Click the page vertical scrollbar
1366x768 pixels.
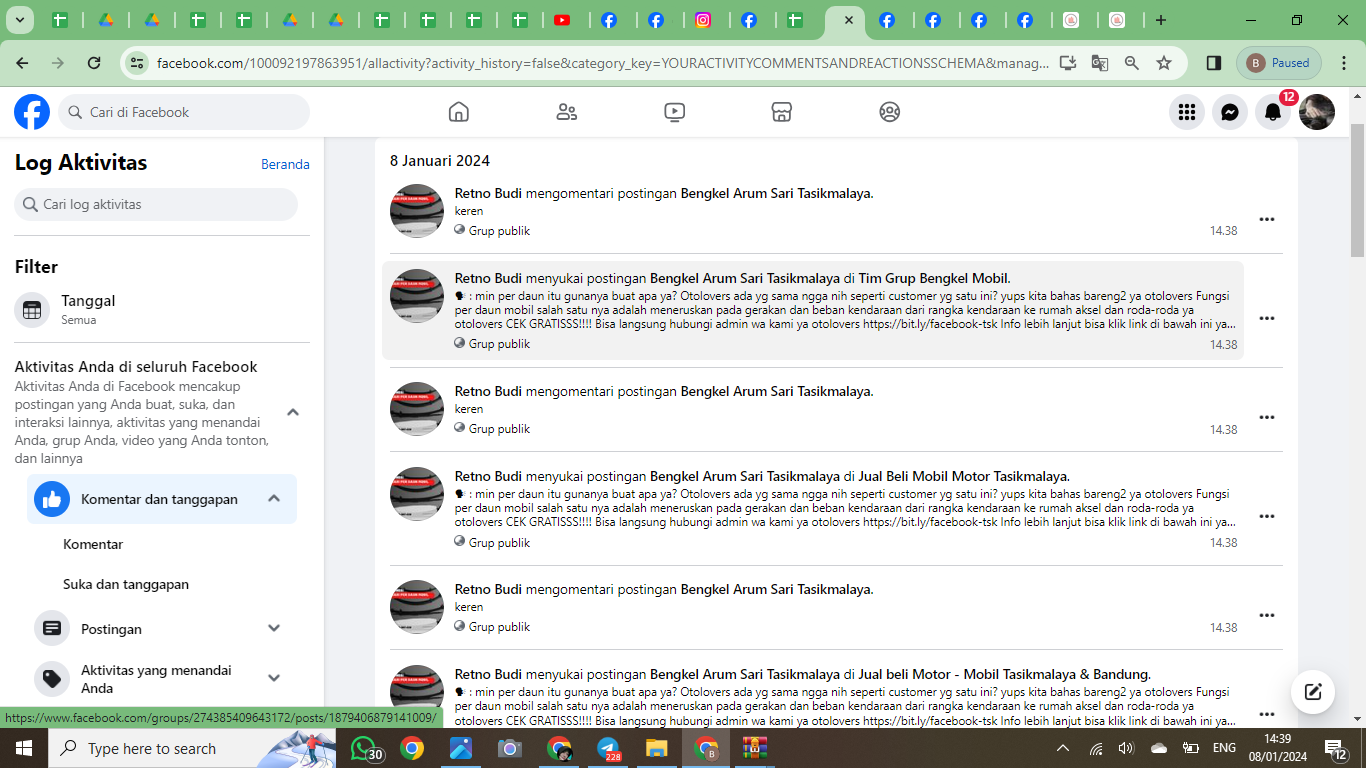pyautogui.click(x=1357, y=190)
